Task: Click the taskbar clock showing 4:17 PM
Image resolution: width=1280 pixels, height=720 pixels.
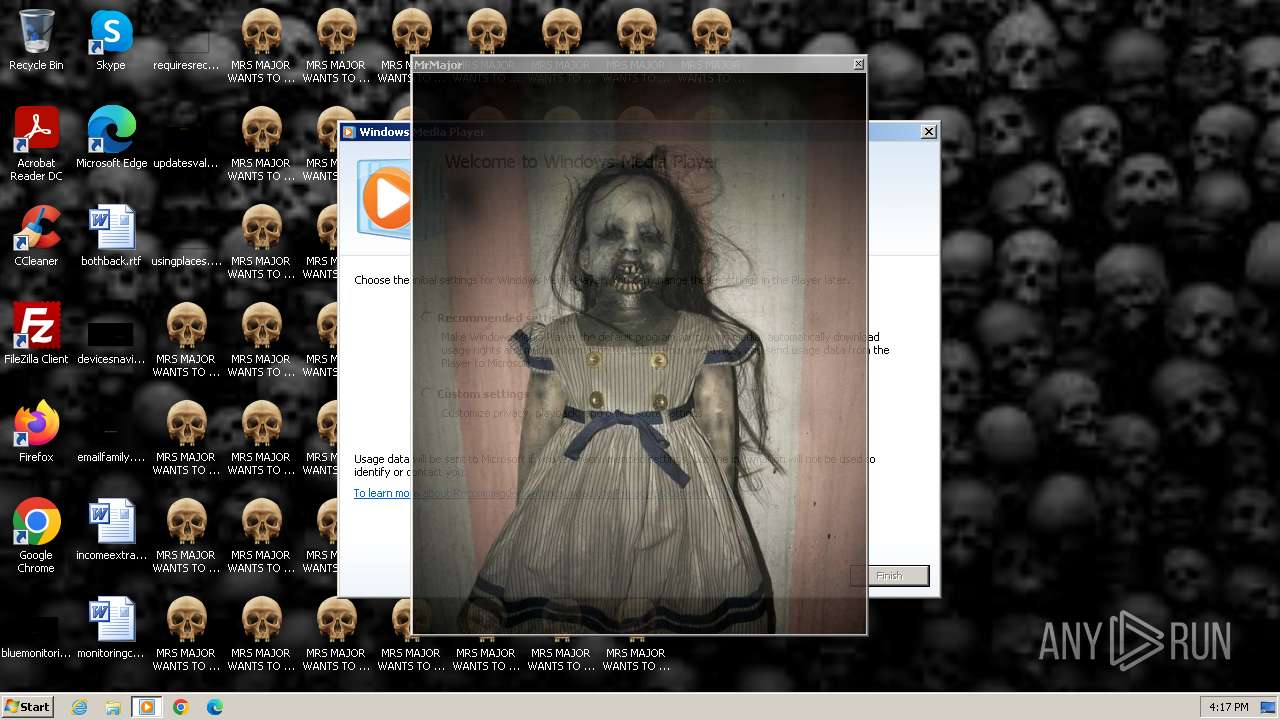Action: click(x=1229, y=707)
